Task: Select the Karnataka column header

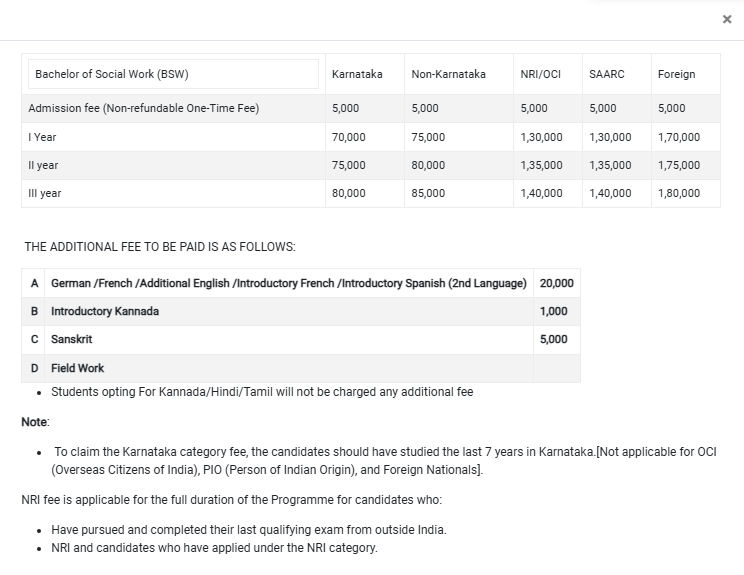Action: 357,74
